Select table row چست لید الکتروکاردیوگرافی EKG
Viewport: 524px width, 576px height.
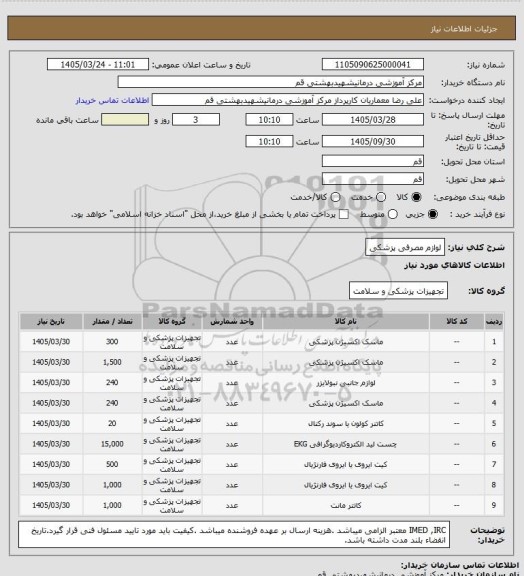(x=262, y=444)
